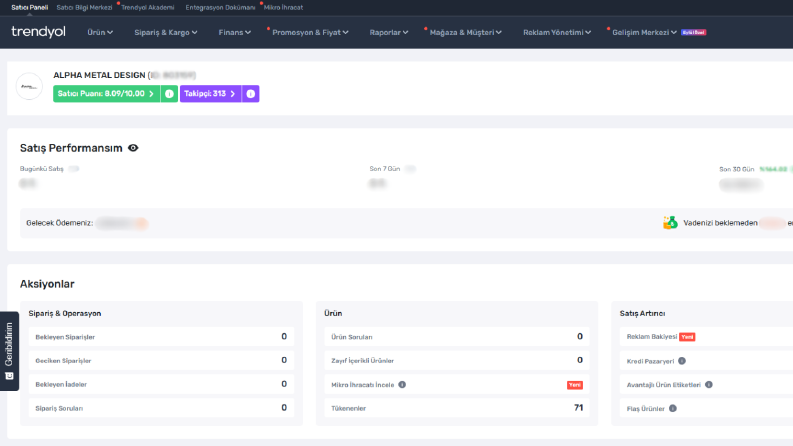Expand the Raporlar menu
793x446 pixels.
[x=388, y=32]
